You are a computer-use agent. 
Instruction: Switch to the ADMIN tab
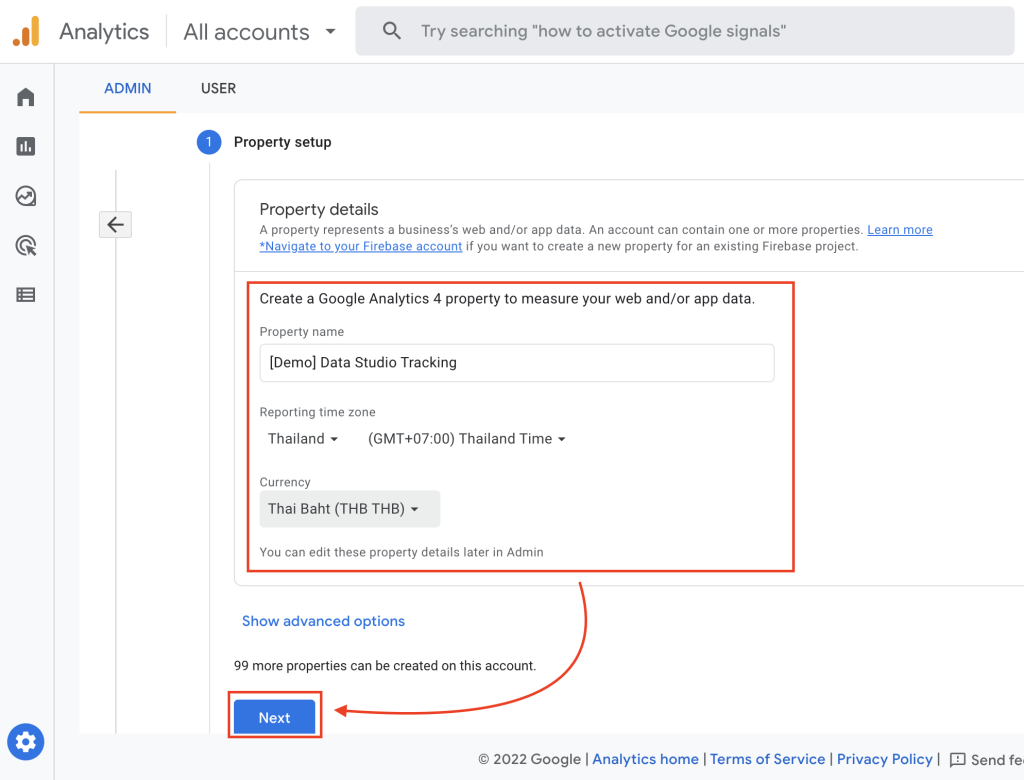(127, 89)
